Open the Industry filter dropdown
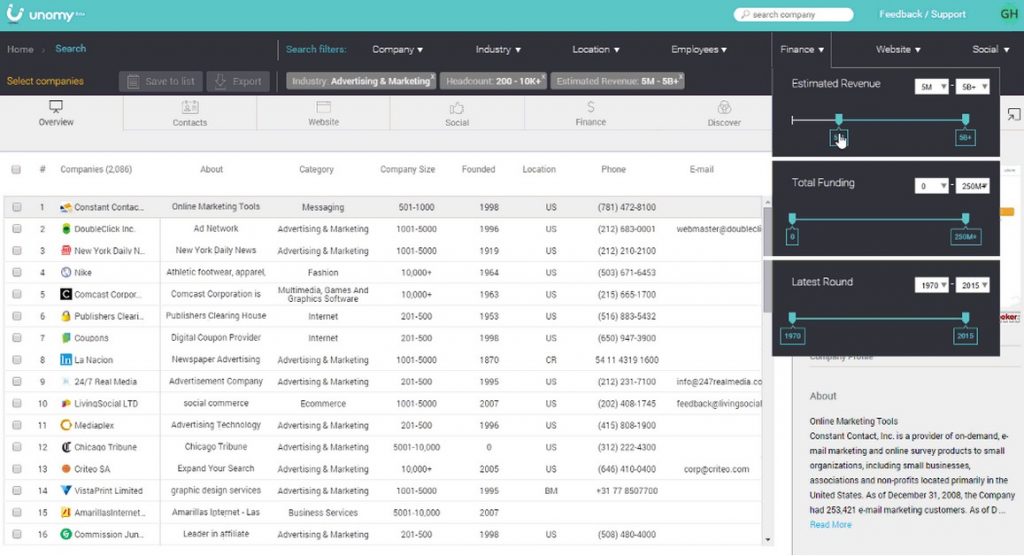The image size is (1024, 556). (498, 50)
